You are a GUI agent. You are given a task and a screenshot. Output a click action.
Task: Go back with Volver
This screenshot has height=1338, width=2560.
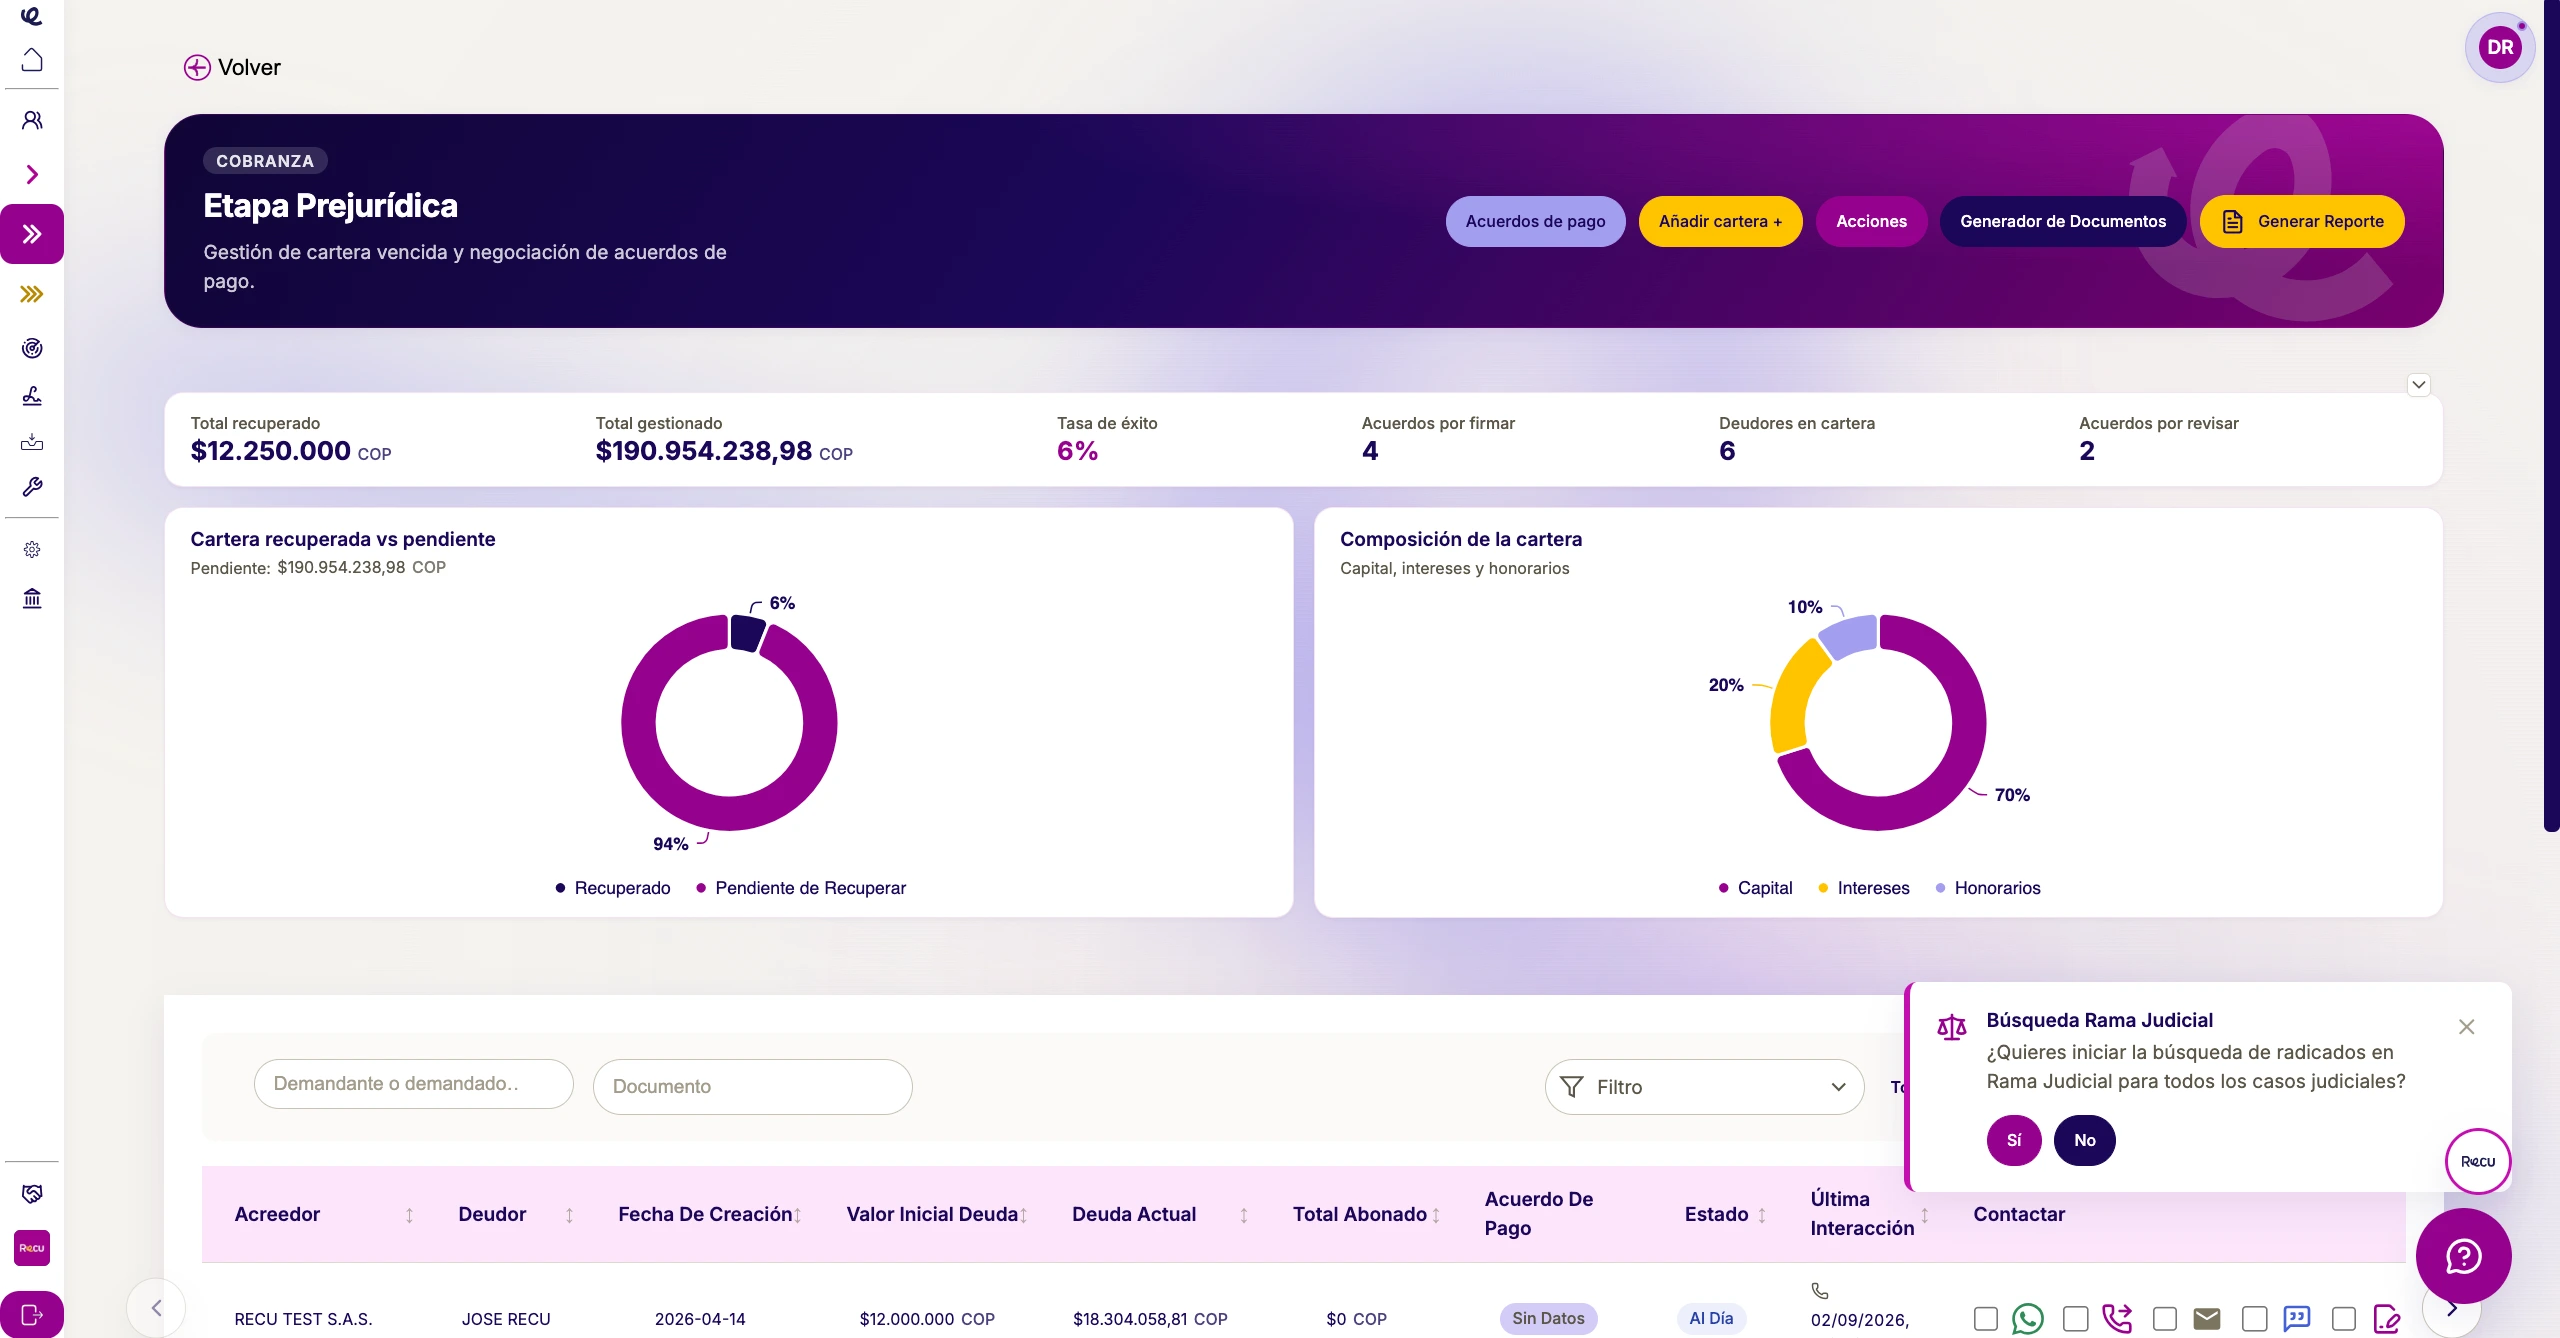tap(232, 67)
